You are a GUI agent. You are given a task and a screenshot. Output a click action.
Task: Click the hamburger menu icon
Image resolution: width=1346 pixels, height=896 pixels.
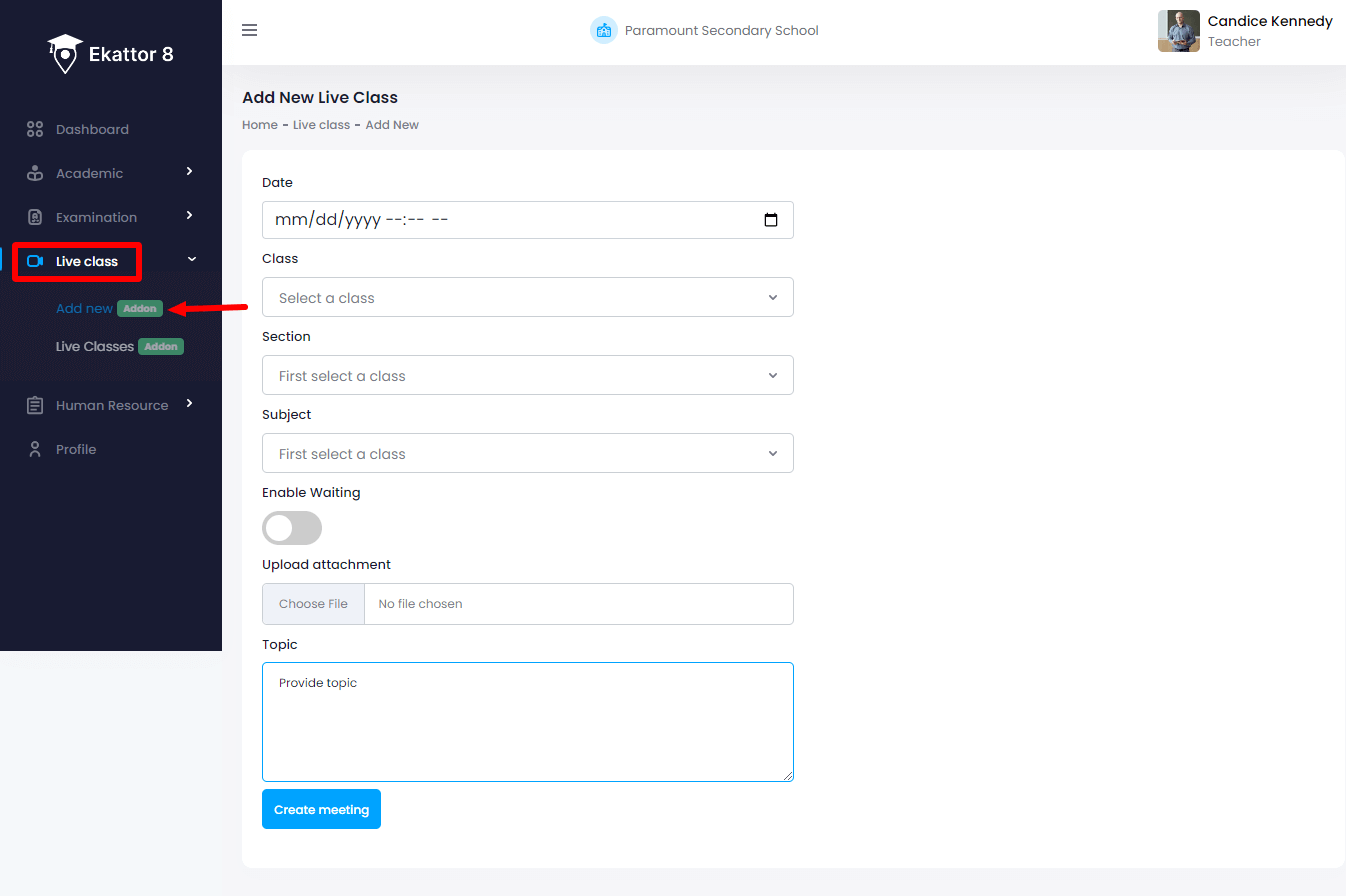tap(249, 30)
